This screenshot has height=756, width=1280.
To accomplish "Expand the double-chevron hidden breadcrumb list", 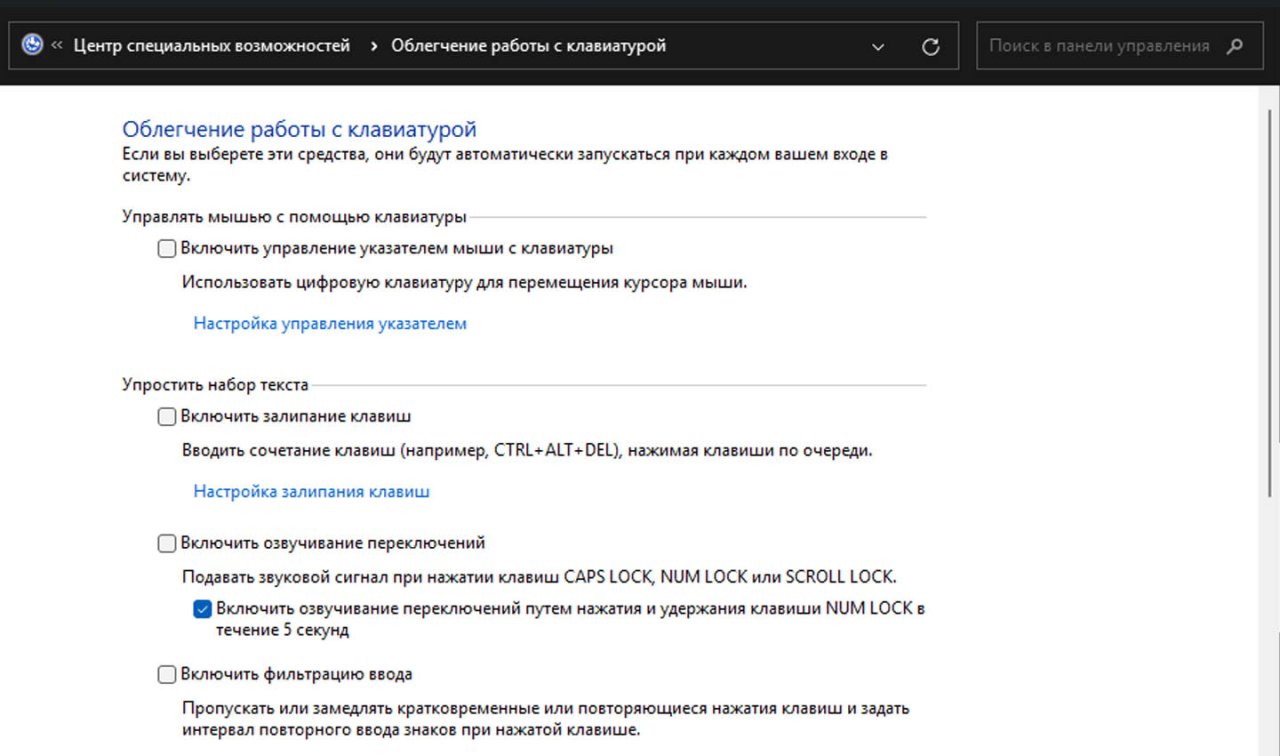I will click(57, 46).
